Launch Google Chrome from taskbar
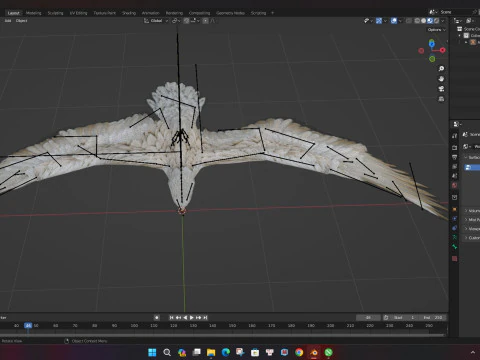This screenshot has height=360, width=480. 299,352
